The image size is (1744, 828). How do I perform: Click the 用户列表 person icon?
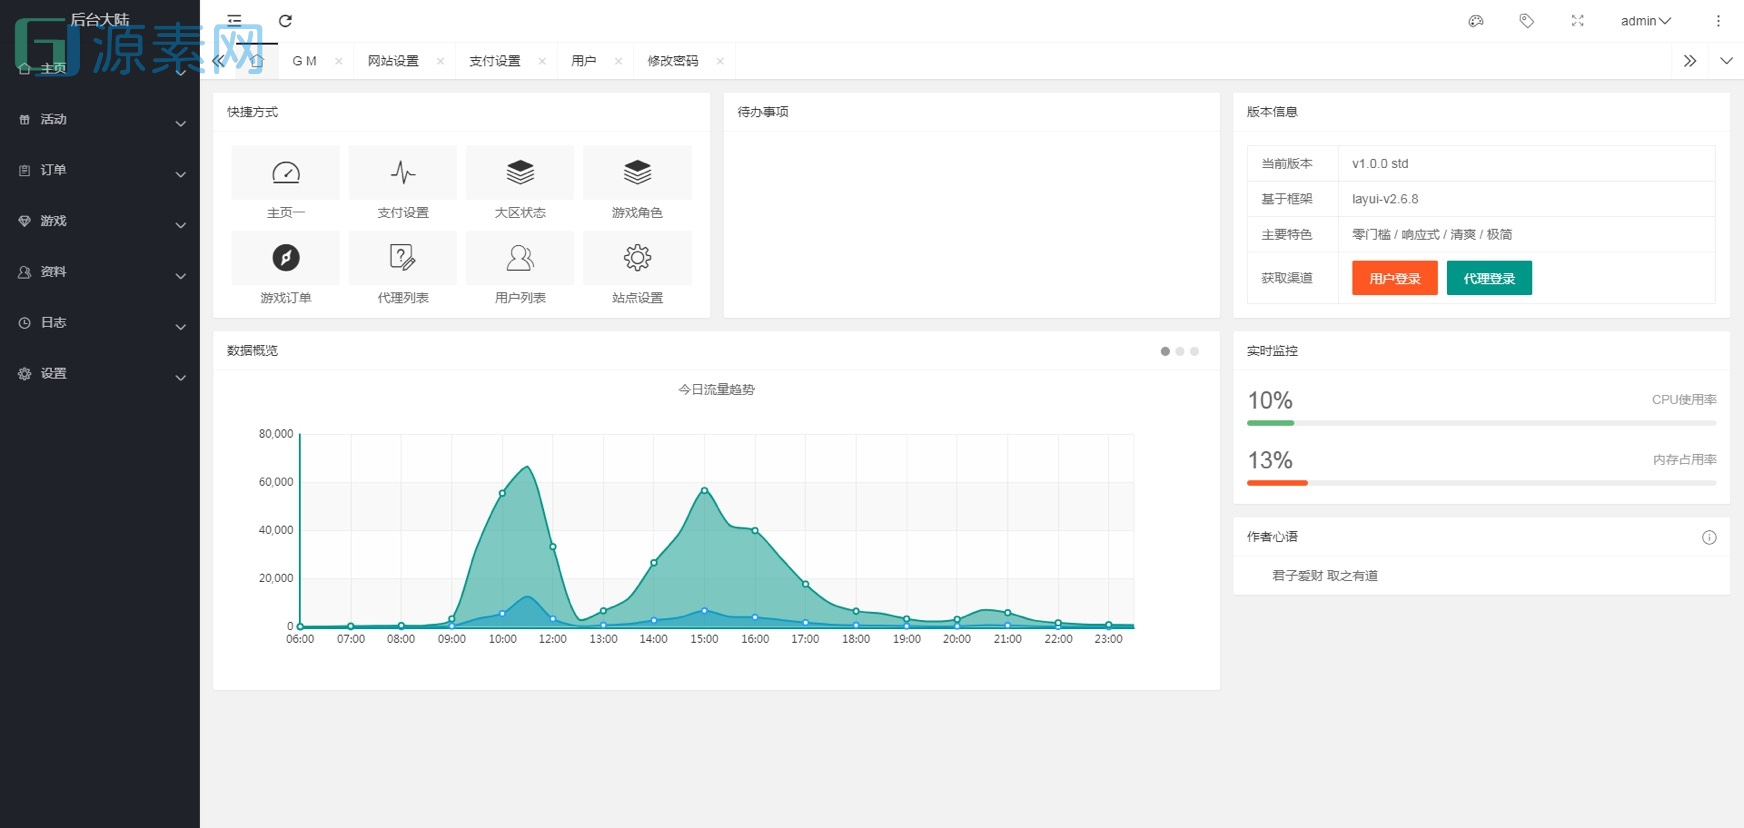click(520, 258)
